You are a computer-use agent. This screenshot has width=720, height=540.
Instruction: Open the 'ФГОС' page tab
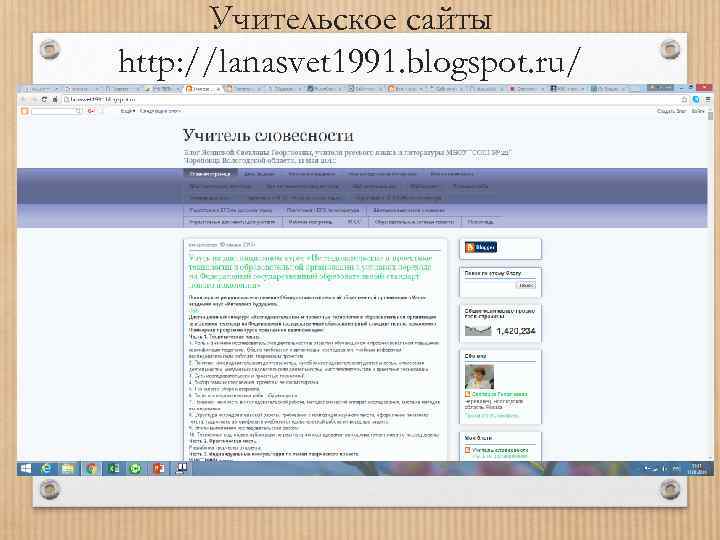click(x=354, y=222)
